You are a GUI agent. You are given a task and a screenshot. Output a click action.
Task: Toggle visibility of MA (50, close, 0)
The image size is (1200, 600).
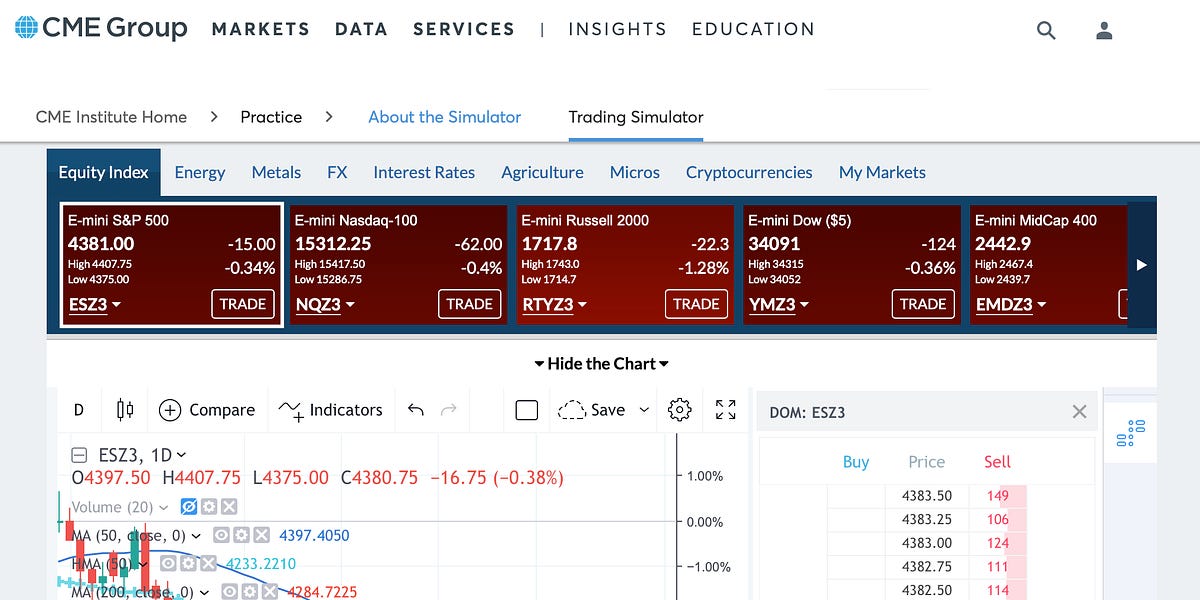(221, 536)
